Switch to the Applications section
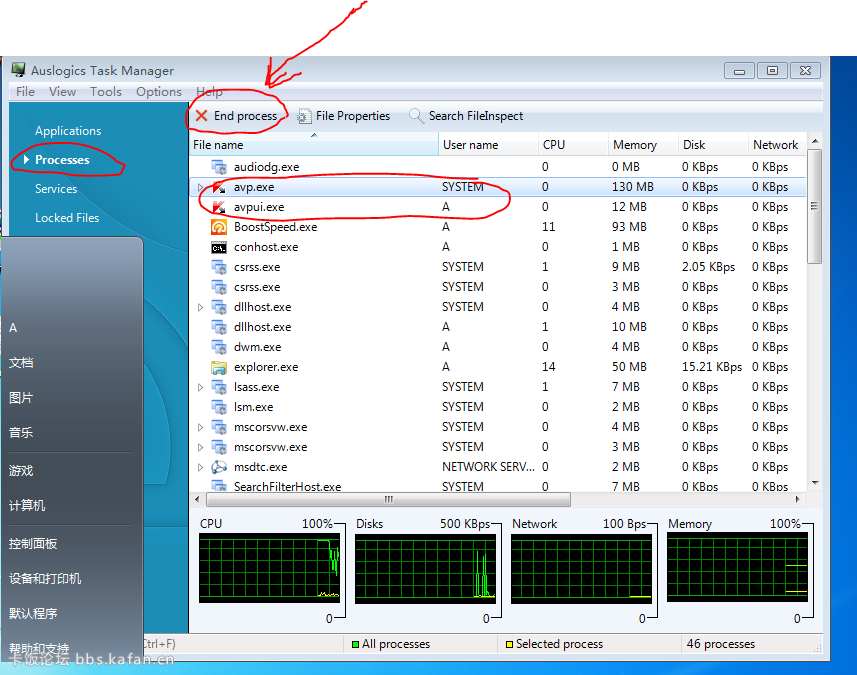857x675 pixels. [x=68, y=131]
